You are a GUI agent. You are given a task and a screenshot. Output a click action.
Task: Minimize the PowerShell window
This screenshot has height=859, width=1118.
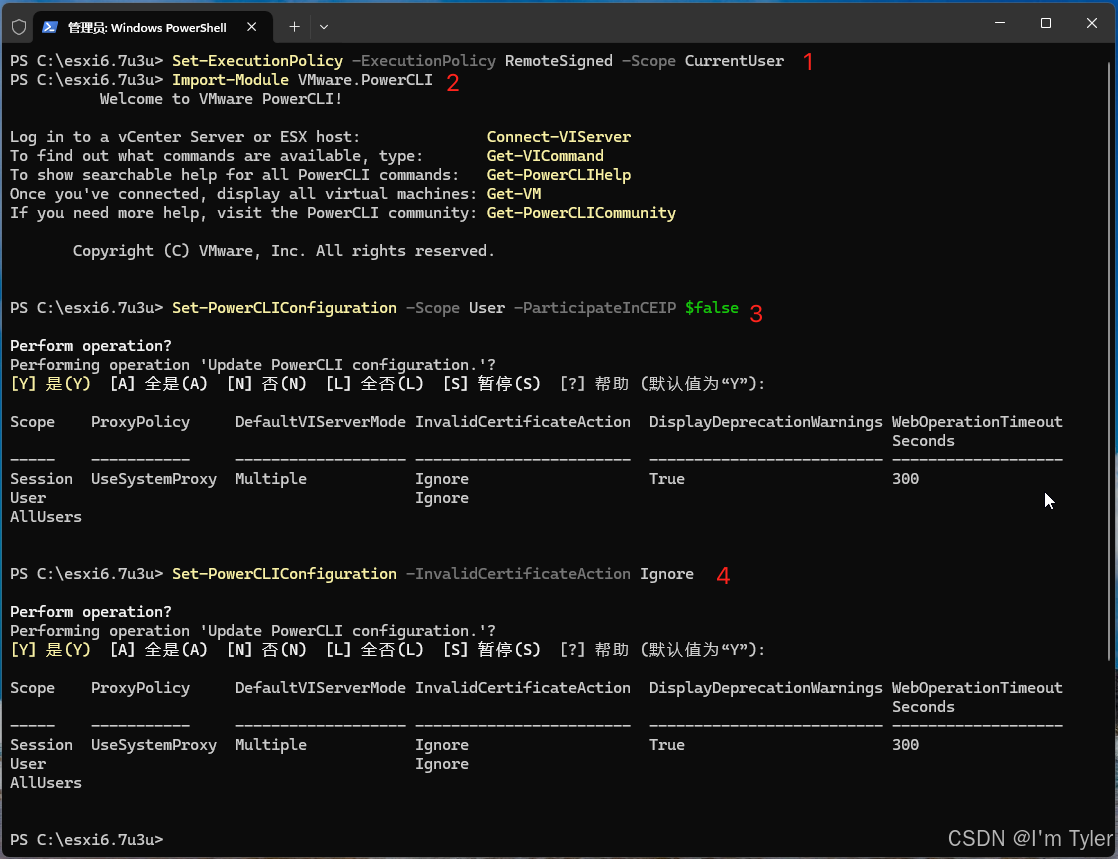(1000, 23)
